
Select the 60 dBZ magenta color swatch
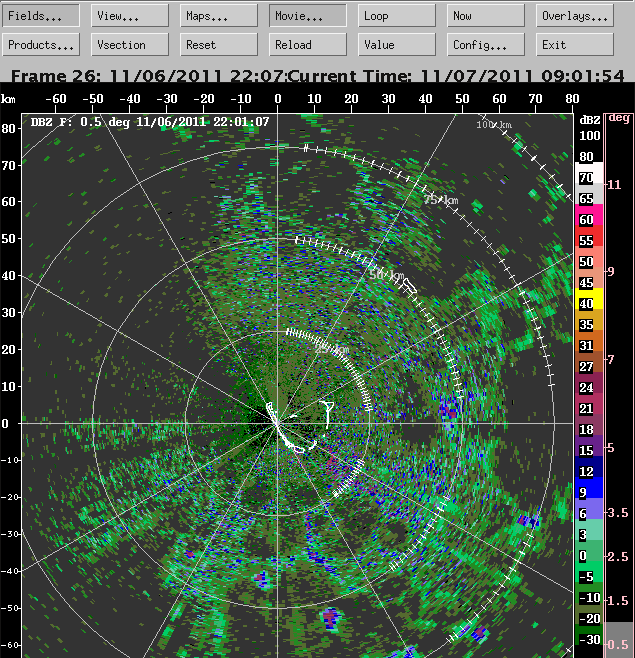click(x=589, y=215)
